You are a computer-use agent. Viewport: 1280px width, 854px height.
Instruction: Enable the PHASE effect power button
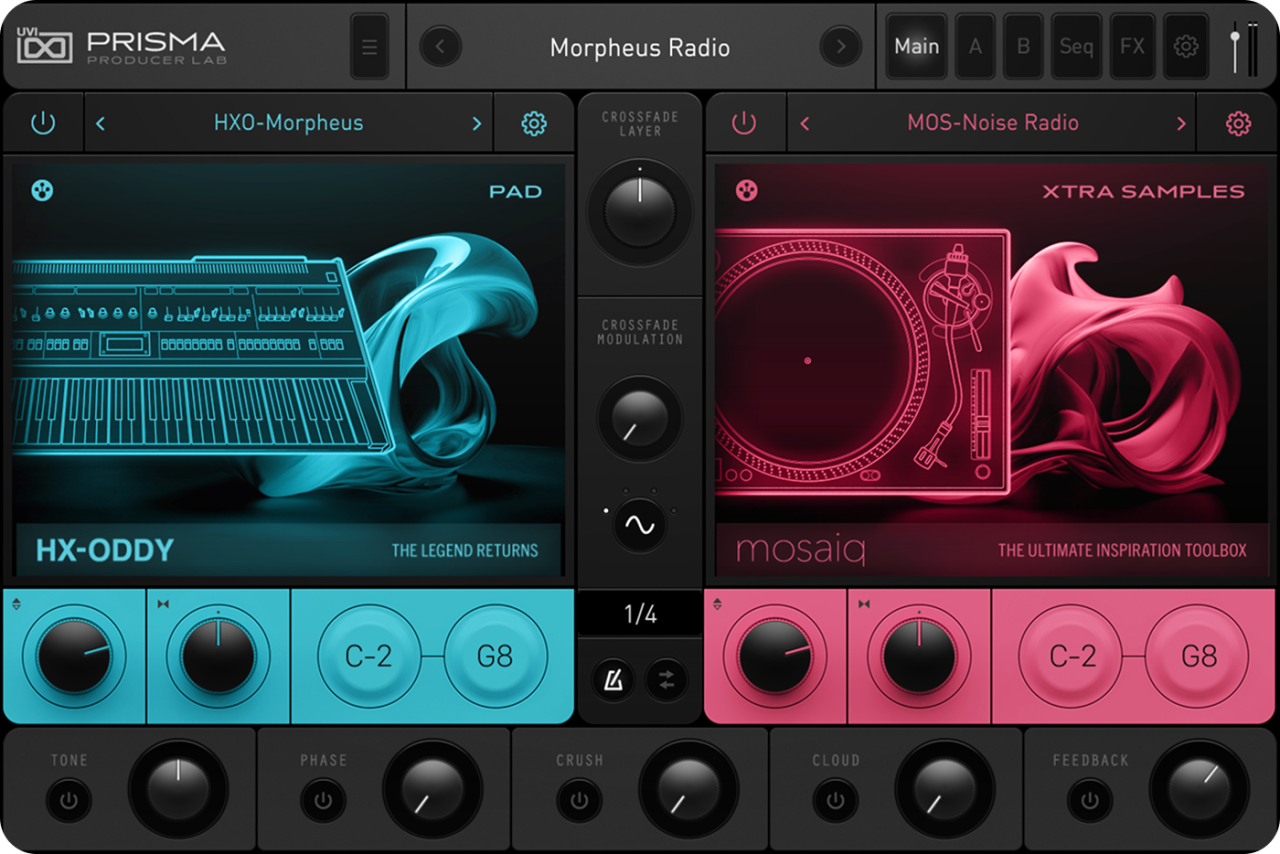tap(323, 801)
